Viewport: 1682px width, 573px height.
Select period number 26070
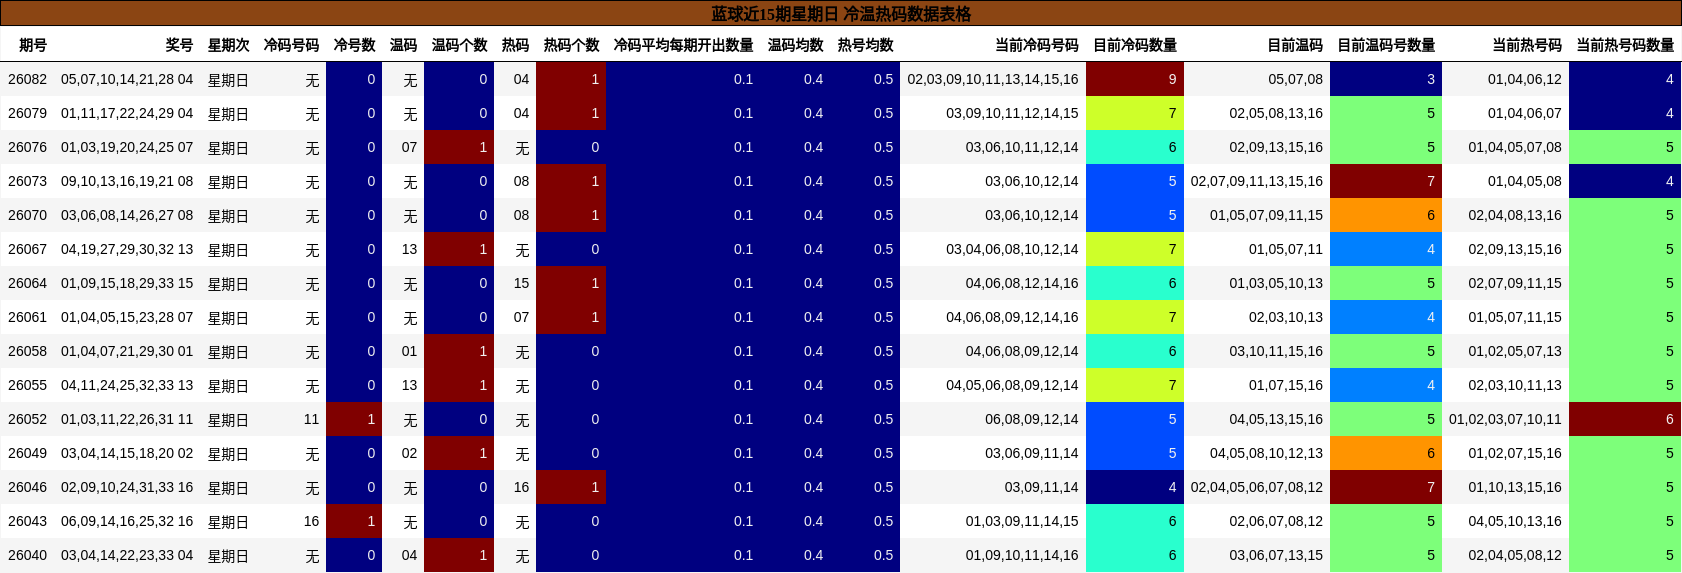27,215
